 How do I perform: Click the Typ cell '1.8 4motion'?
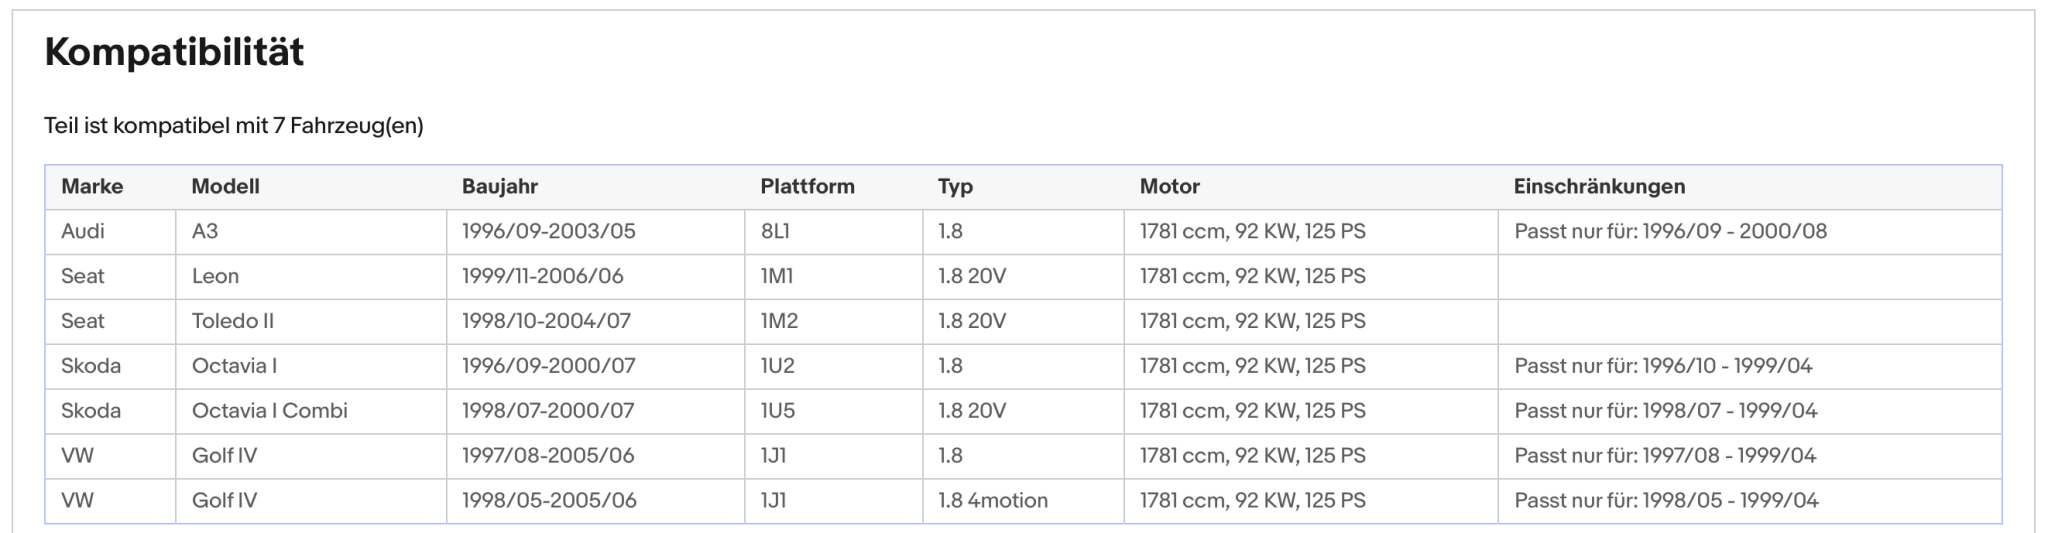[1023, 501]
